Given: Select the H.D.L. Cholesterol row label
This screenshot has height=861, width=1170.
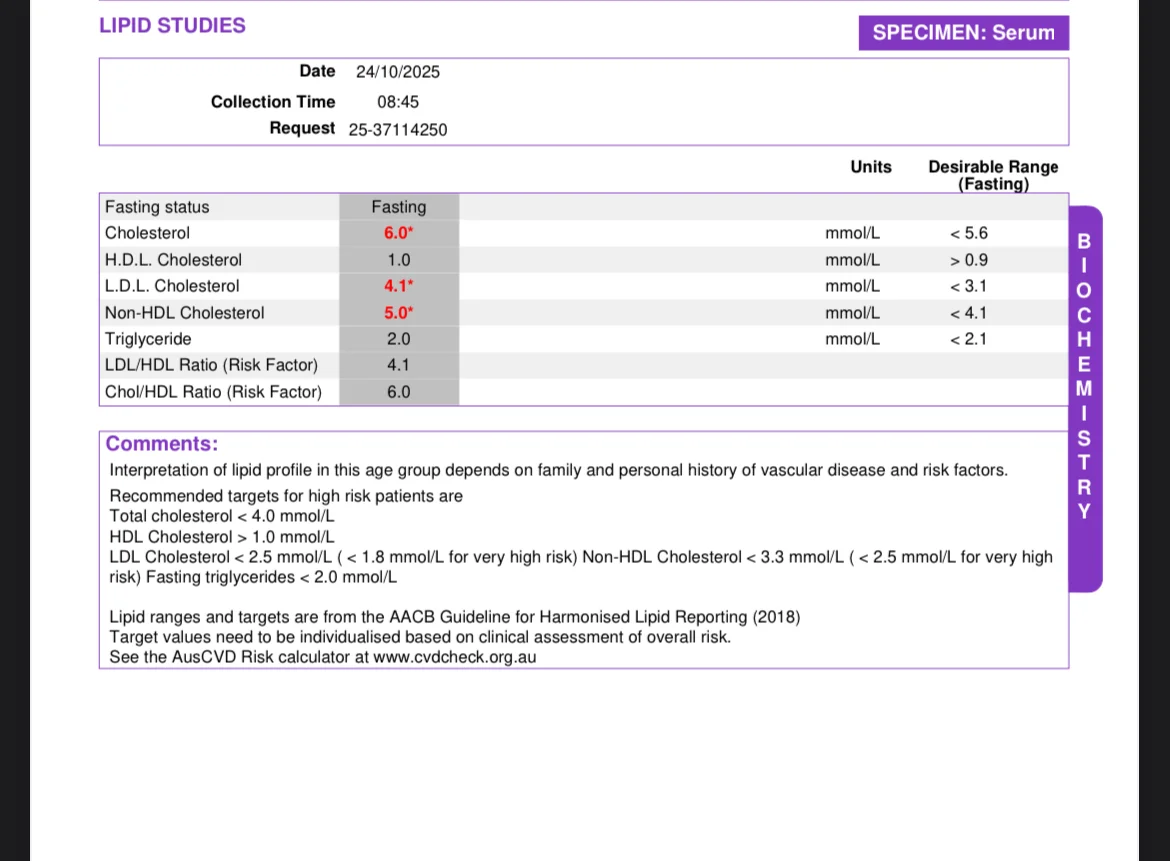Looking at the screenshot, I should pyautogui.click(x=173, y=260).
